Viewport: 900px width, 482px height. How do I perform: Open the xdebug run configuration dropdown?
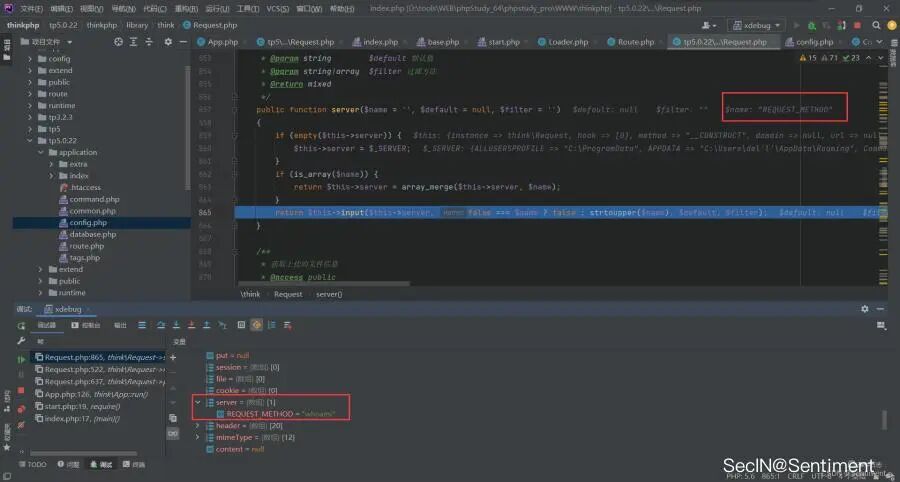click(x=756, y=25)
